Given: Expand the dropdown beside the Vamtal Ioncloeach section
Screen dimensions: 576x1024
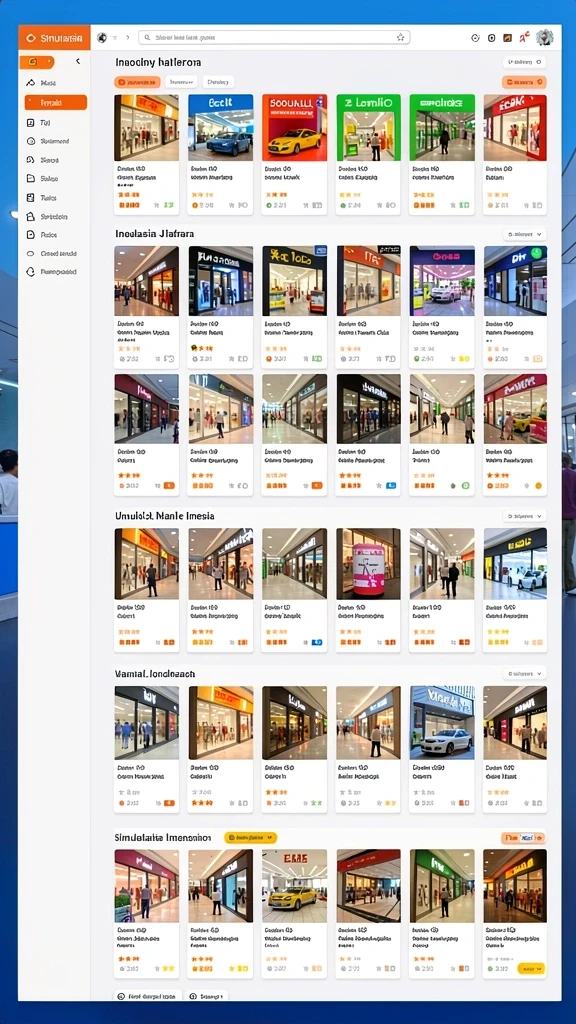Looking at the screenshot, I should point(524,673).
